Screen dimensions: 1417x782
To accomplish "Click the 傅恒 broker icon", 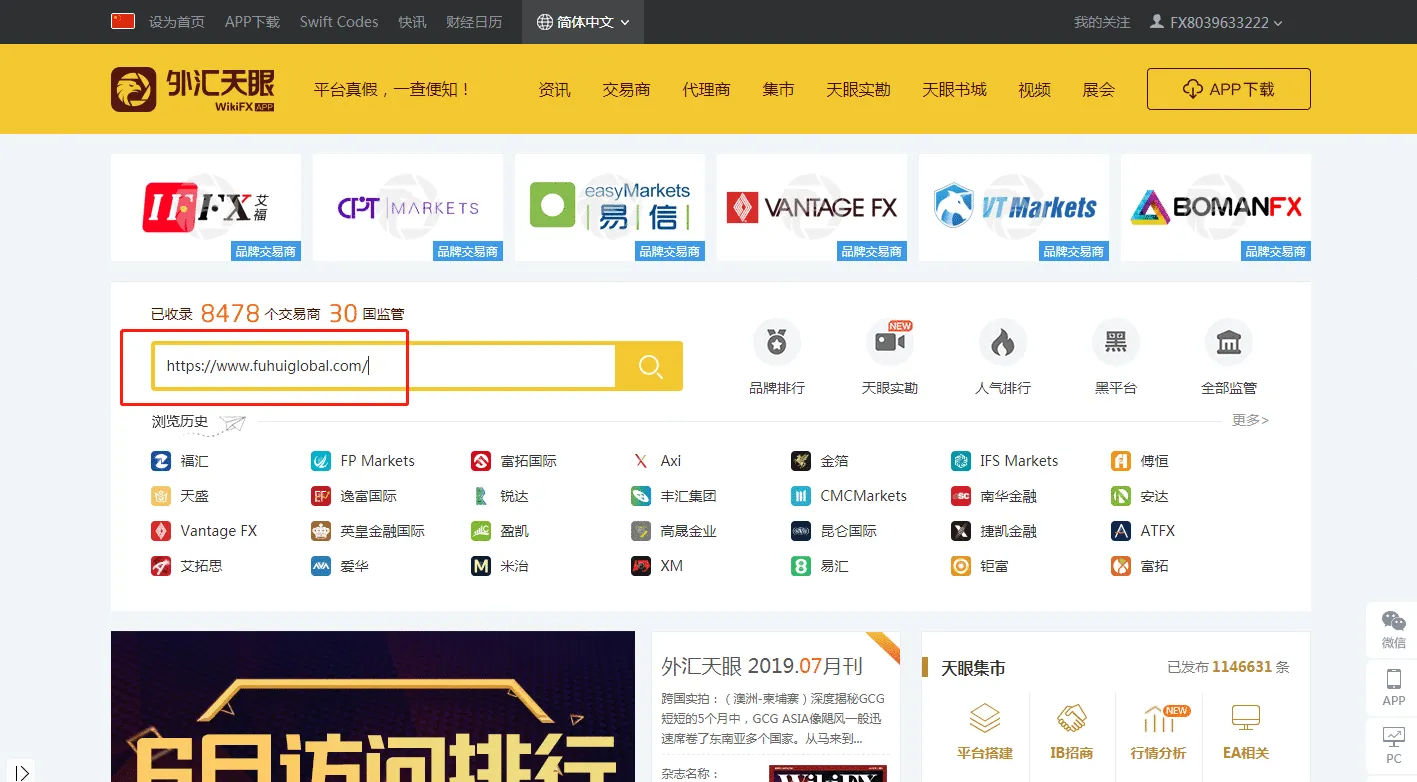I will tap(1121, 461).
